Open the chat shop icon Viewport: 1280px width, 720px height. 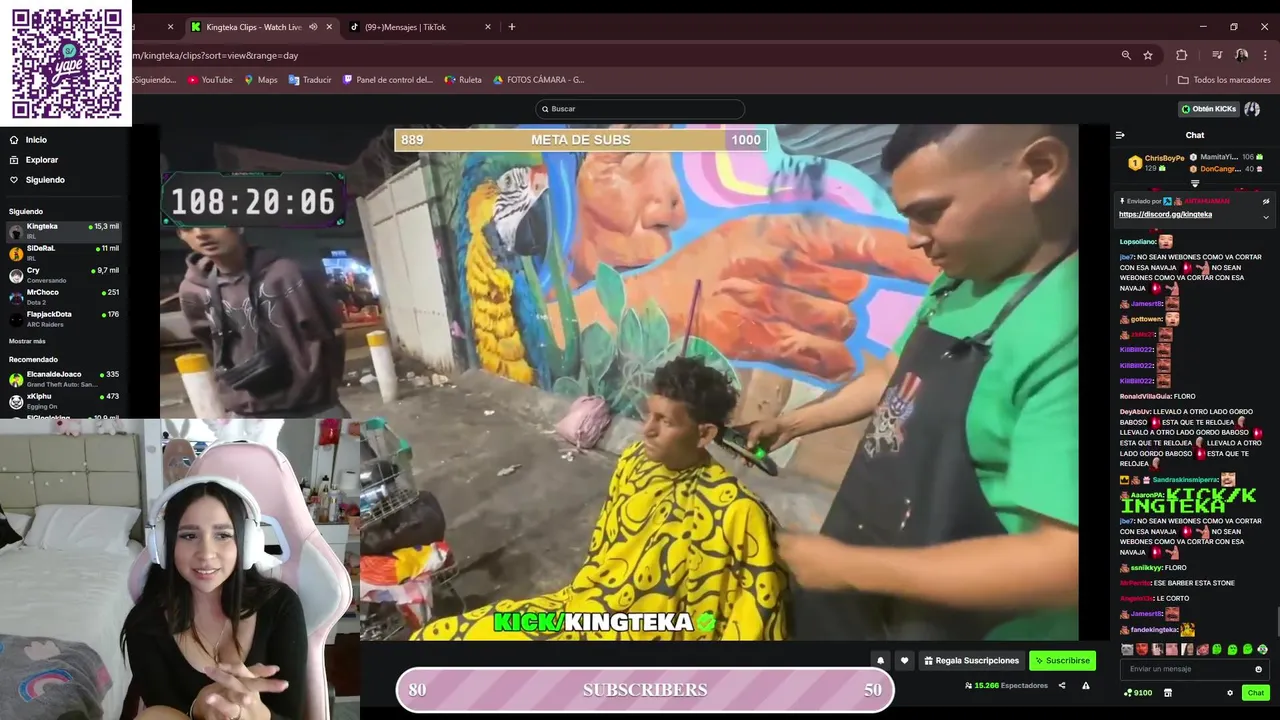pyautogui.click(x=1167, y=693)
